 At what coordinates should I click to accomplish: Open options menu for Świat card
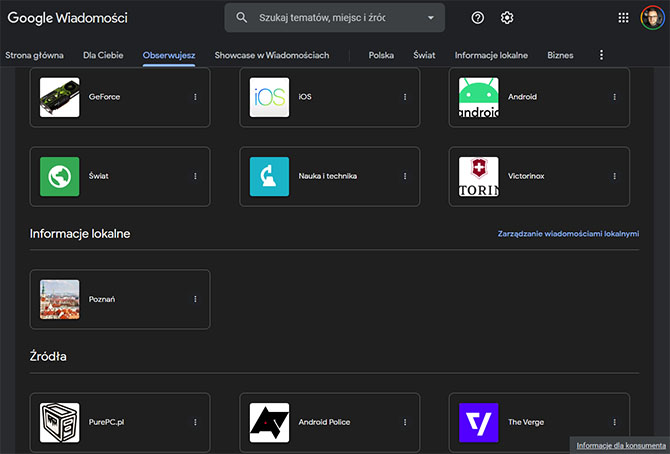click(195, 176)
